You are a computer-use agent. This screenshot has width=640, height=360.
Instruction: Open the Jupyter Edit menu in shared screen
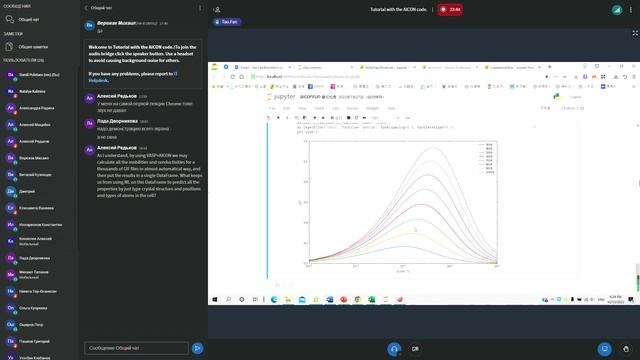287,108
